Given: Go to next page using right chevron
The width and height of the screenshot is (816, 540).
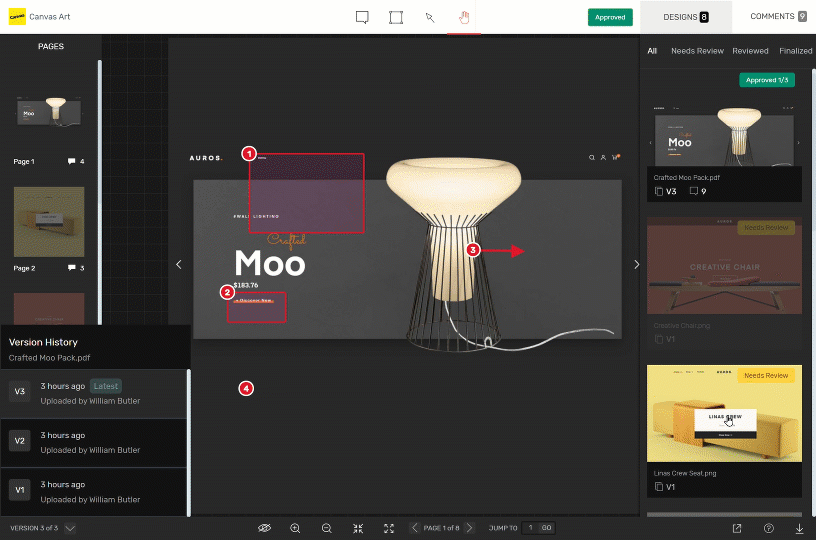Looking at the screenshot, I should [470, 528].
